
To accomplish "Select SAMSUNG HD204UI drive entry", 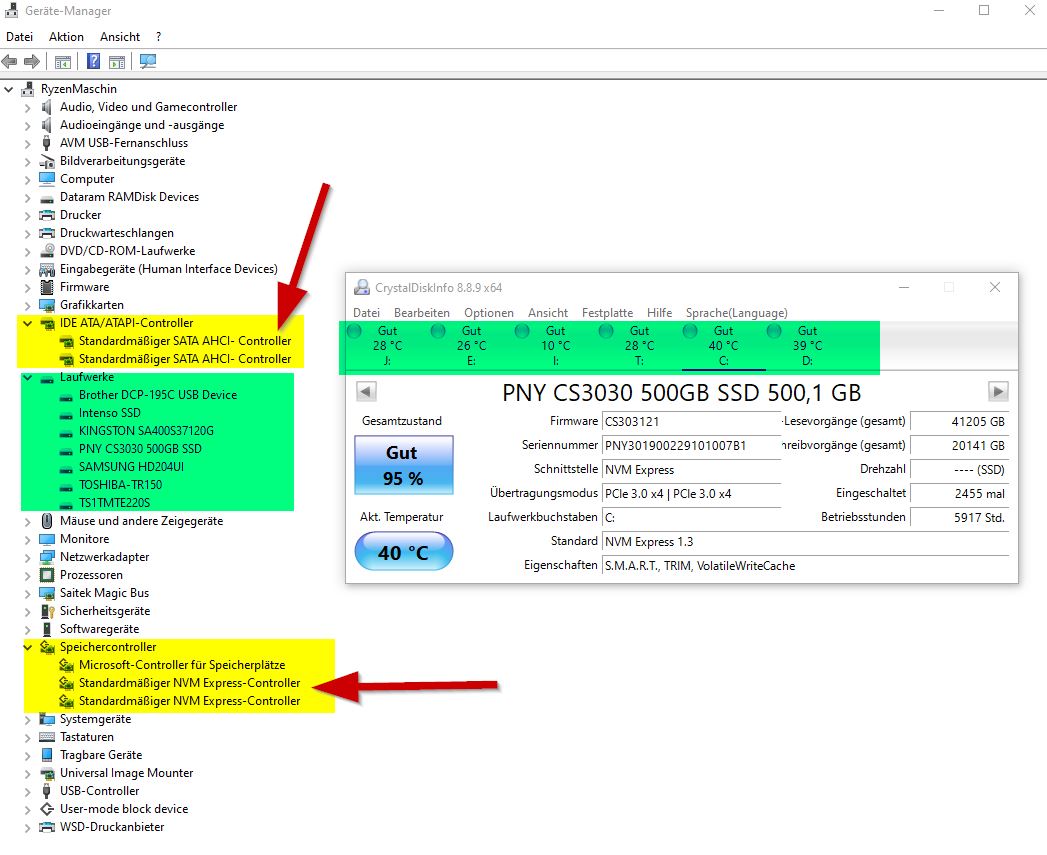I will coord(131,467).
